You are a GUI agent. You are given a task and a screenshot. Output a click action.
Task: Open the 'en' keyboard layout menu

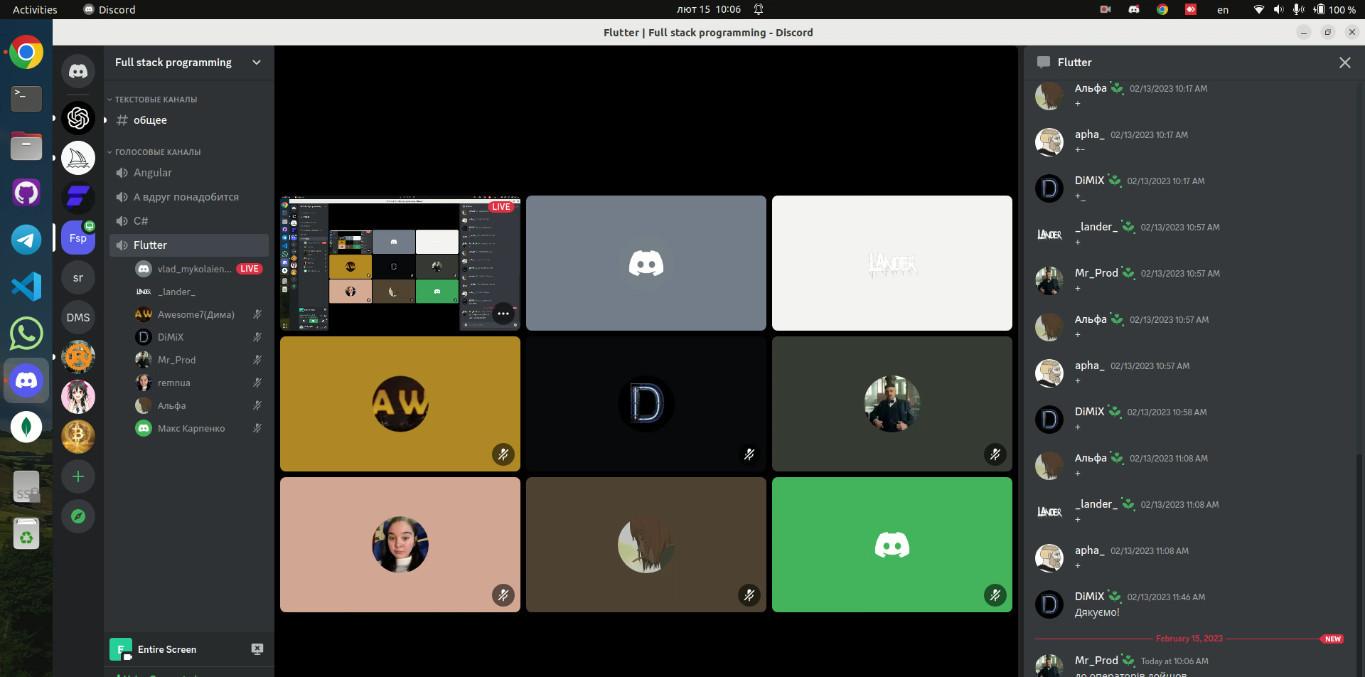tap(1222, 9)
